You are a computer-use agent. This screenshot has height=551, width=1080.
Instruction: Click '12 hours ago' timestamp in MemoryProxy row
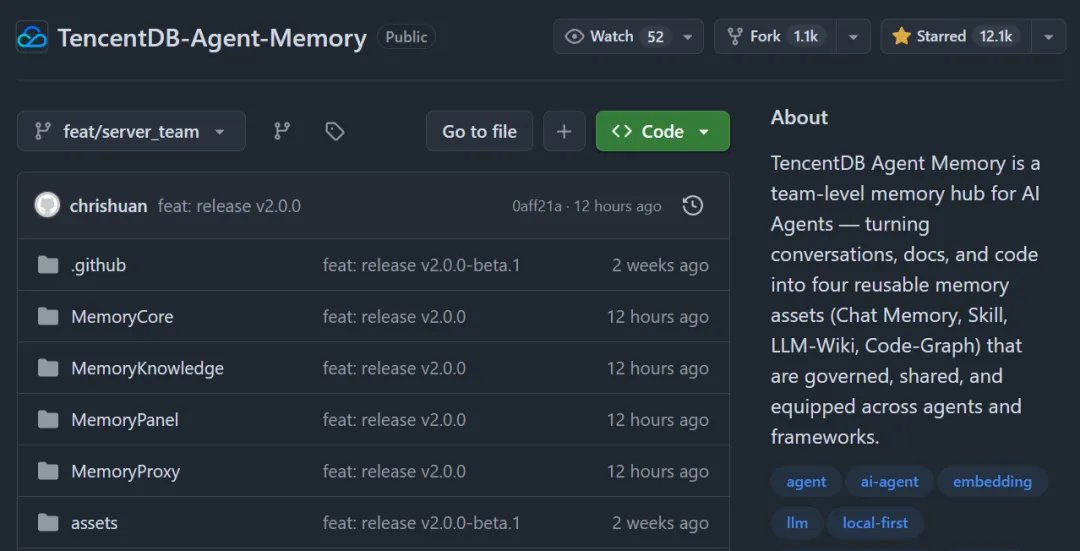pyautogui.click(x=657, y=472)
